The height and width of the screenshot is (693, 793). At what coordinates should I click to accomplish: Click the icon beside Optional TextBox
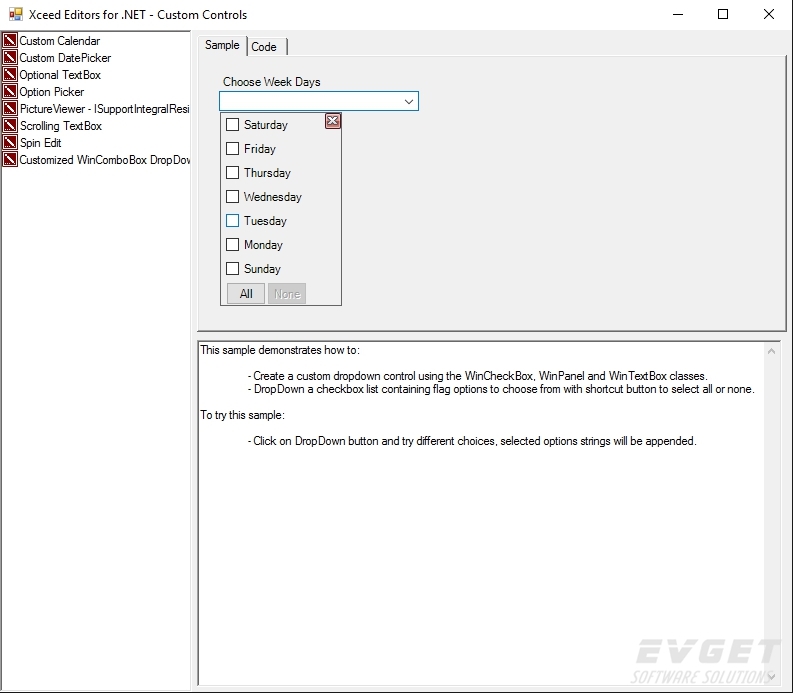10,74
